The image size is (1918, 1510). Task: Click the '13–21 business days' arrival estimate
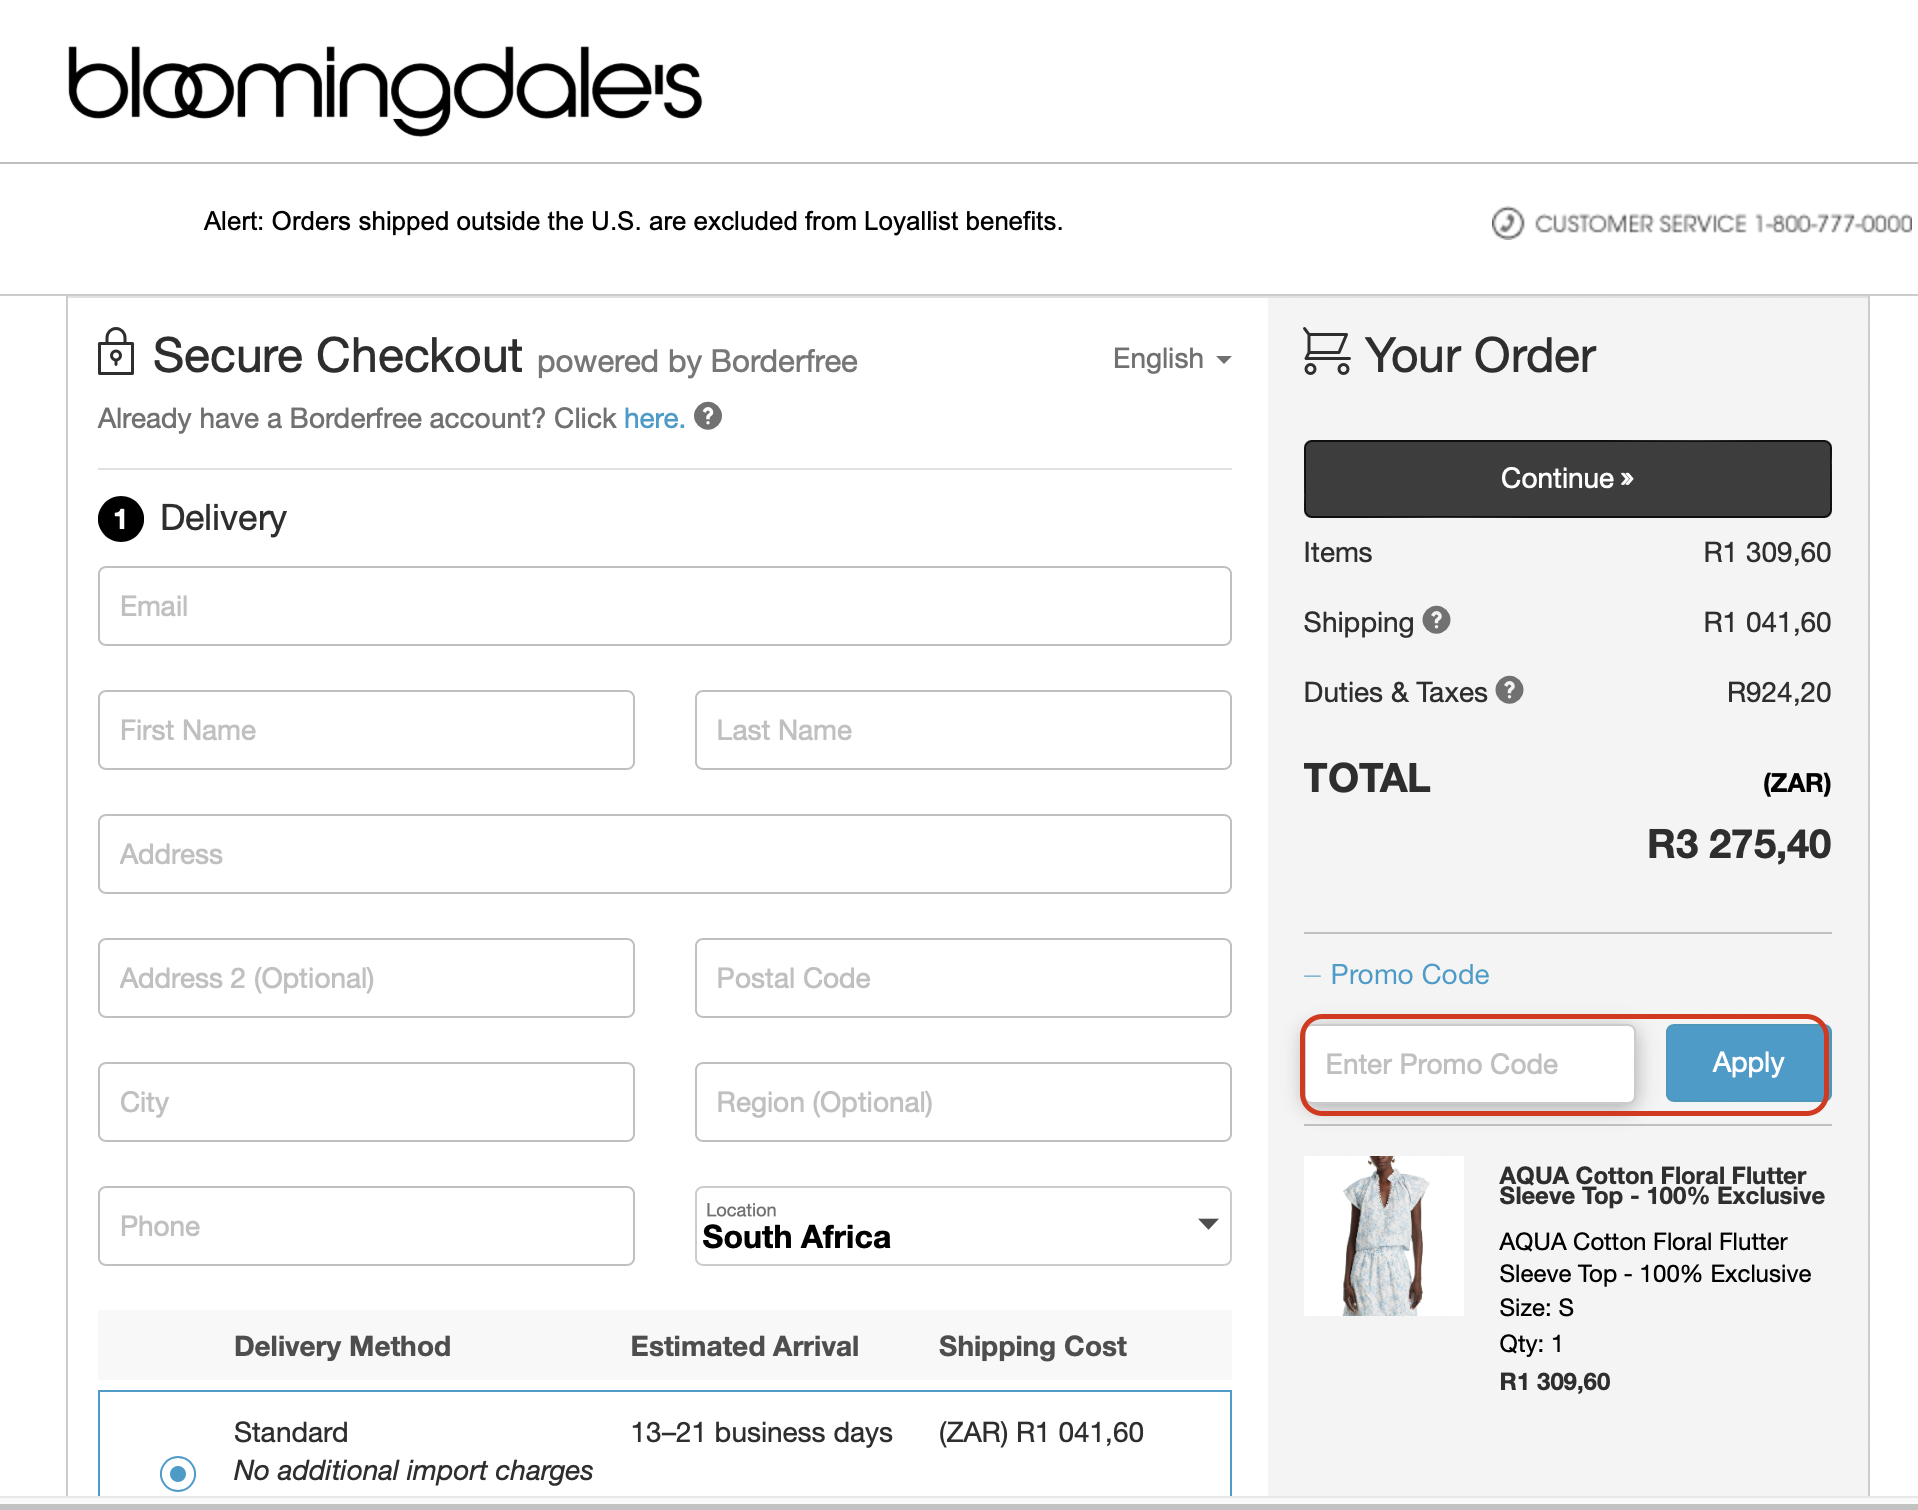pos(762,1433)
